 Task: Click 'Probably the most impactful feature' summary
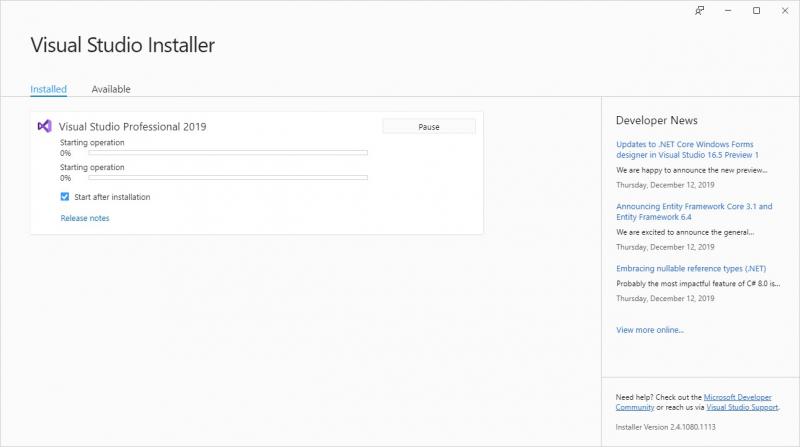[698, 284]
